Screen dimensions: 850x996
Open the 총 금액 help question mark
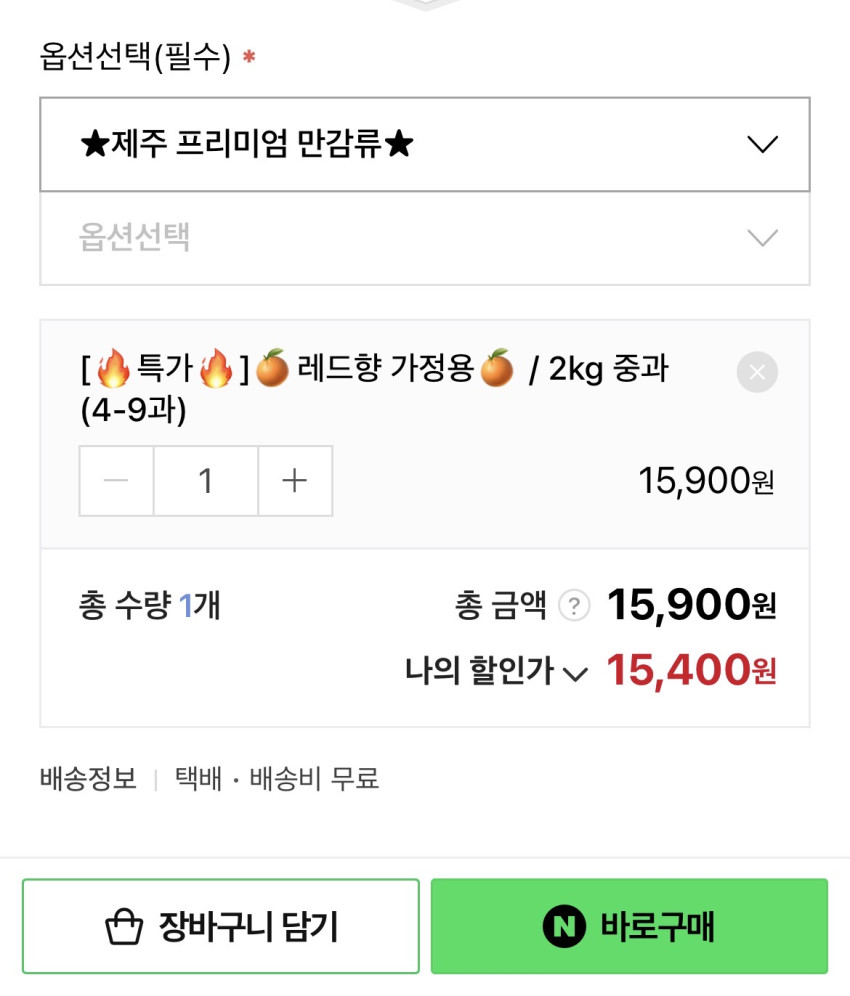(574, 605)
